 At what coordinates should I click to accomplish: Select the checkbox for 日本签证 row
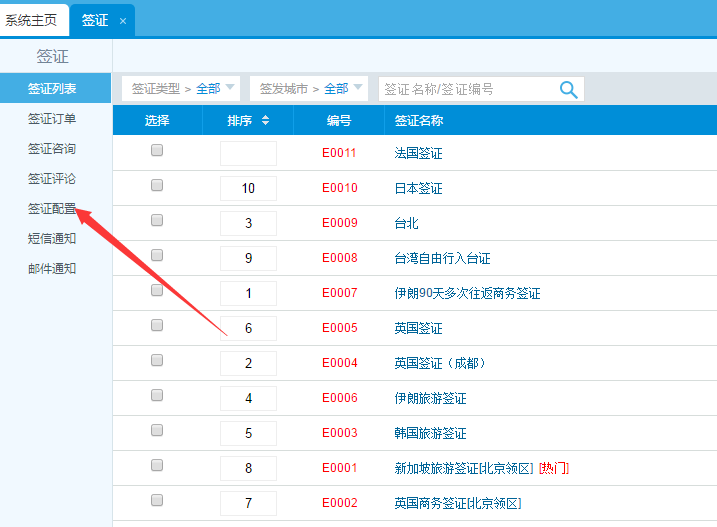pos(157,186)
